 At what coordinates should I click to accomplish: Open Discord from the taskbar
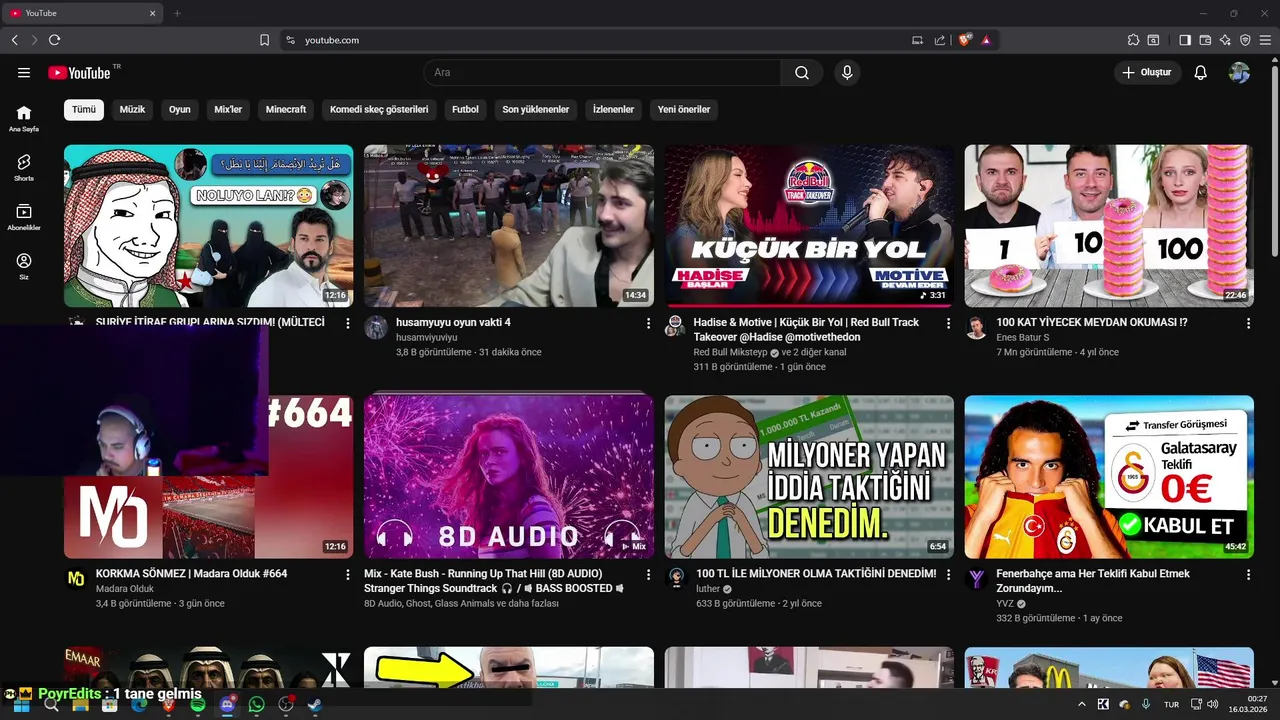click(227, 705)
